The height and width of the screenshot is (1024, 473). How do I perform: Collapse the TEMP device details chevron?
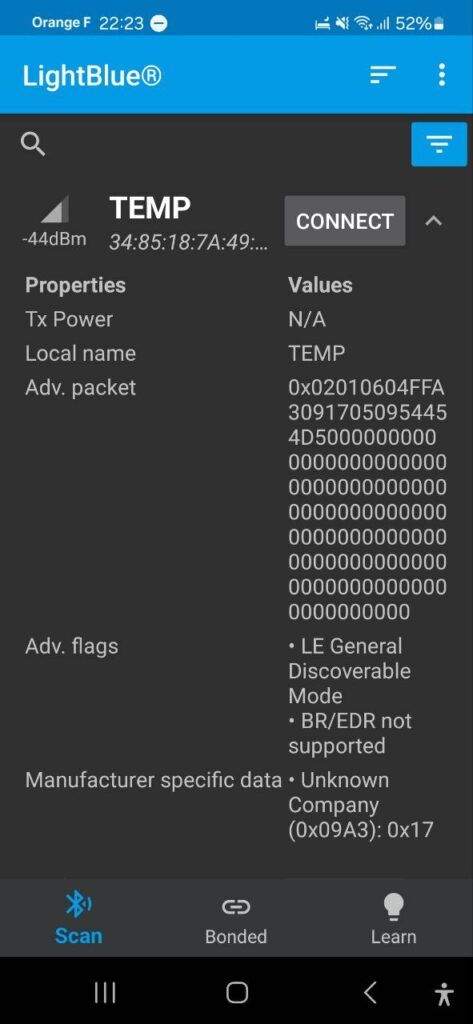pos(433,221)
